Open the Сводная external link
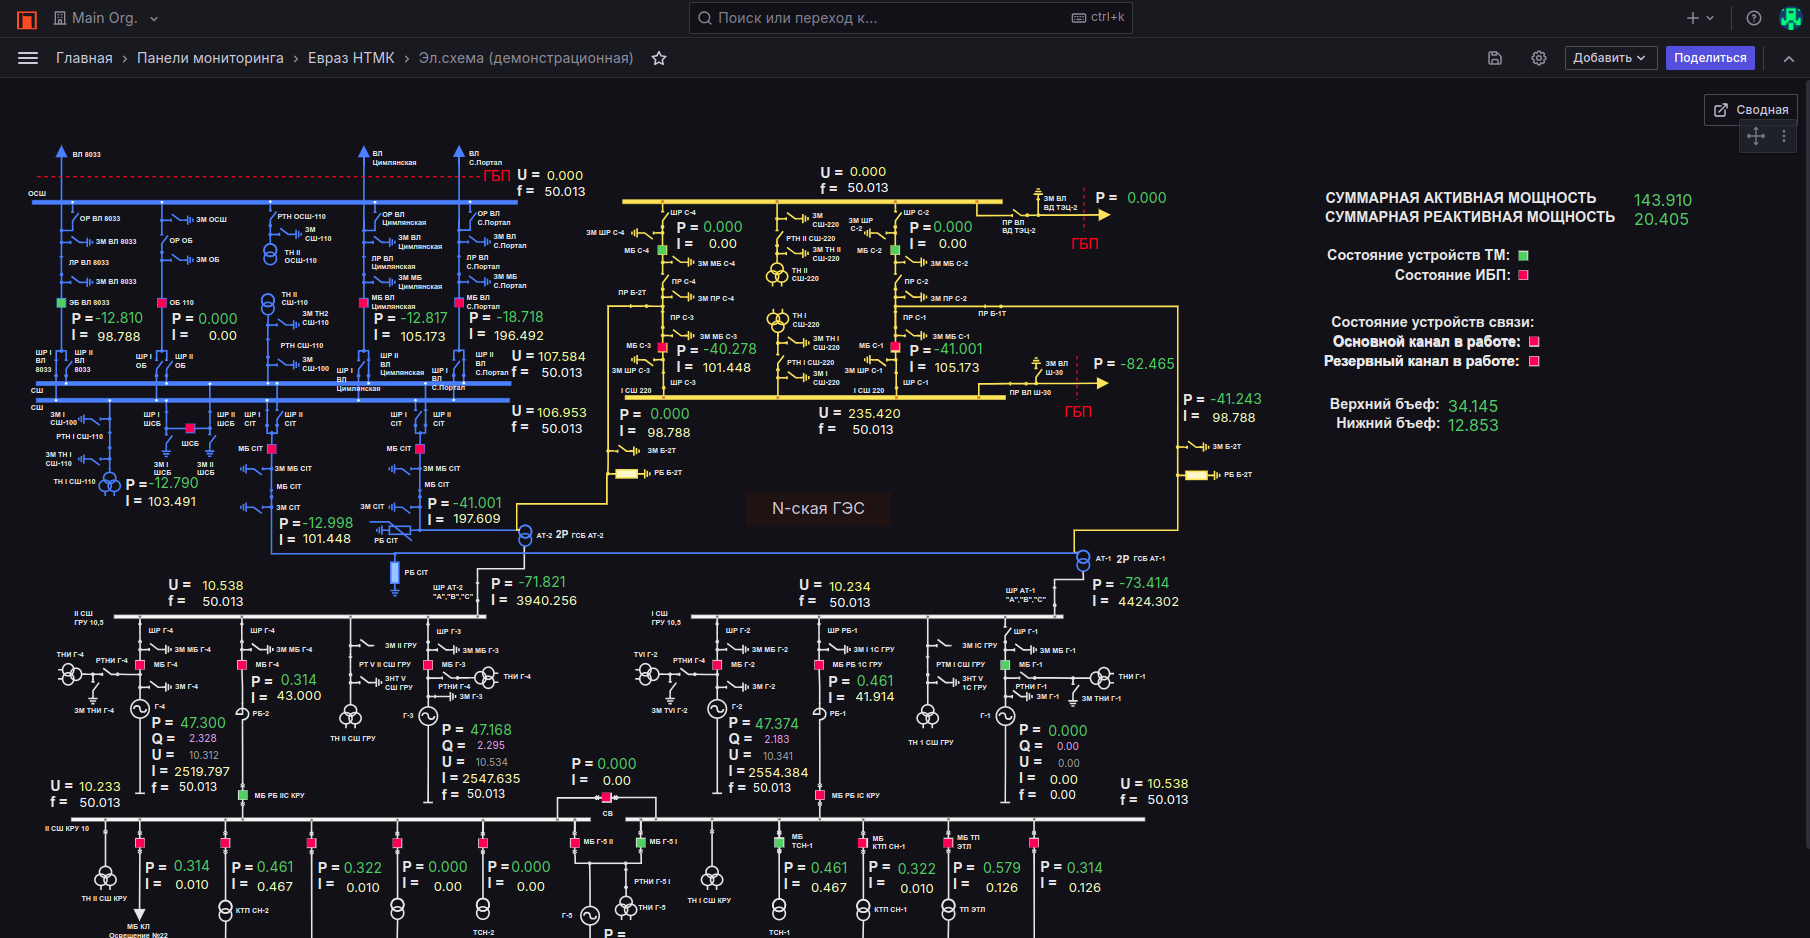The width and height of the screenshot is (1810, 938). point(1751,110)
